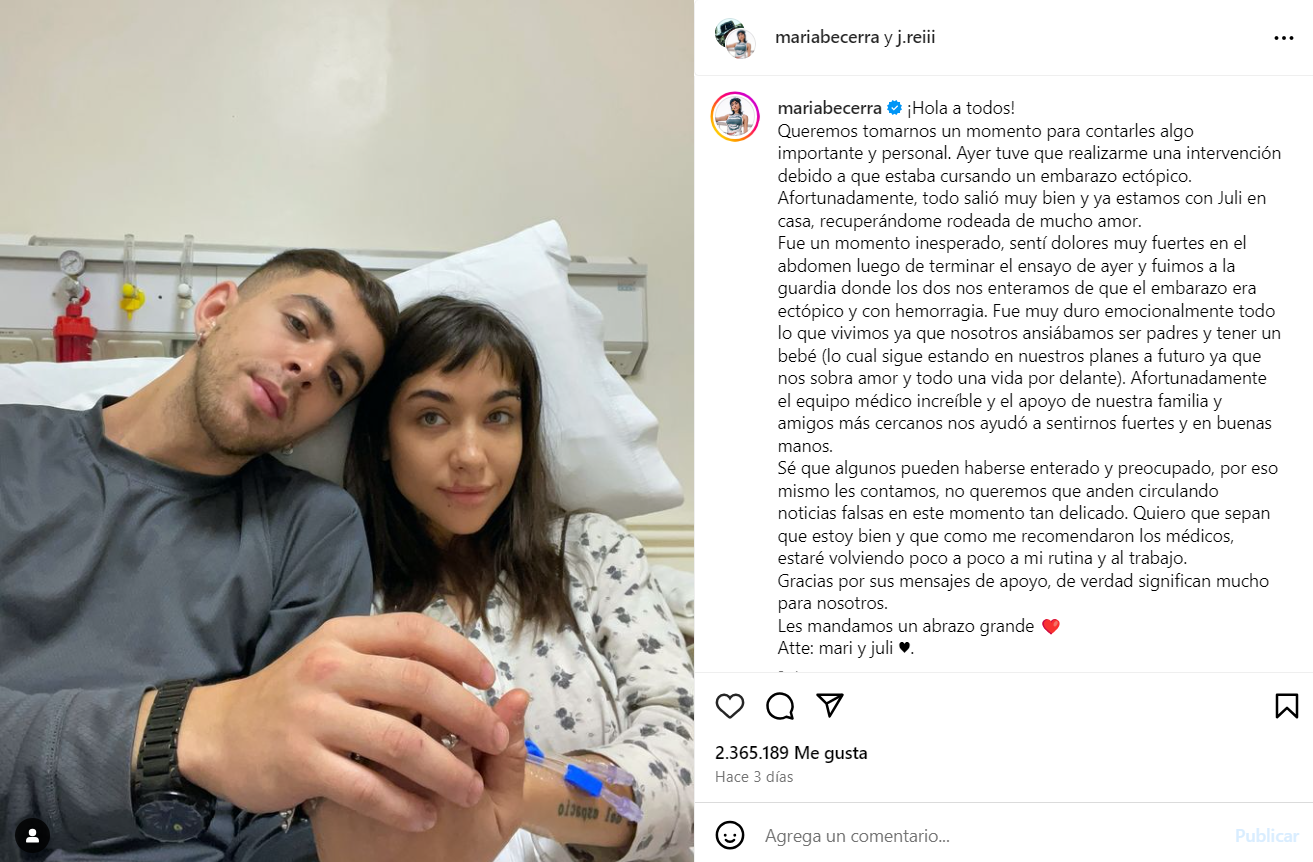Click the 'Hace 3 días' timestamp
Image resolution: width=1313 pixels, height=862 pixels.
(754, 777)
